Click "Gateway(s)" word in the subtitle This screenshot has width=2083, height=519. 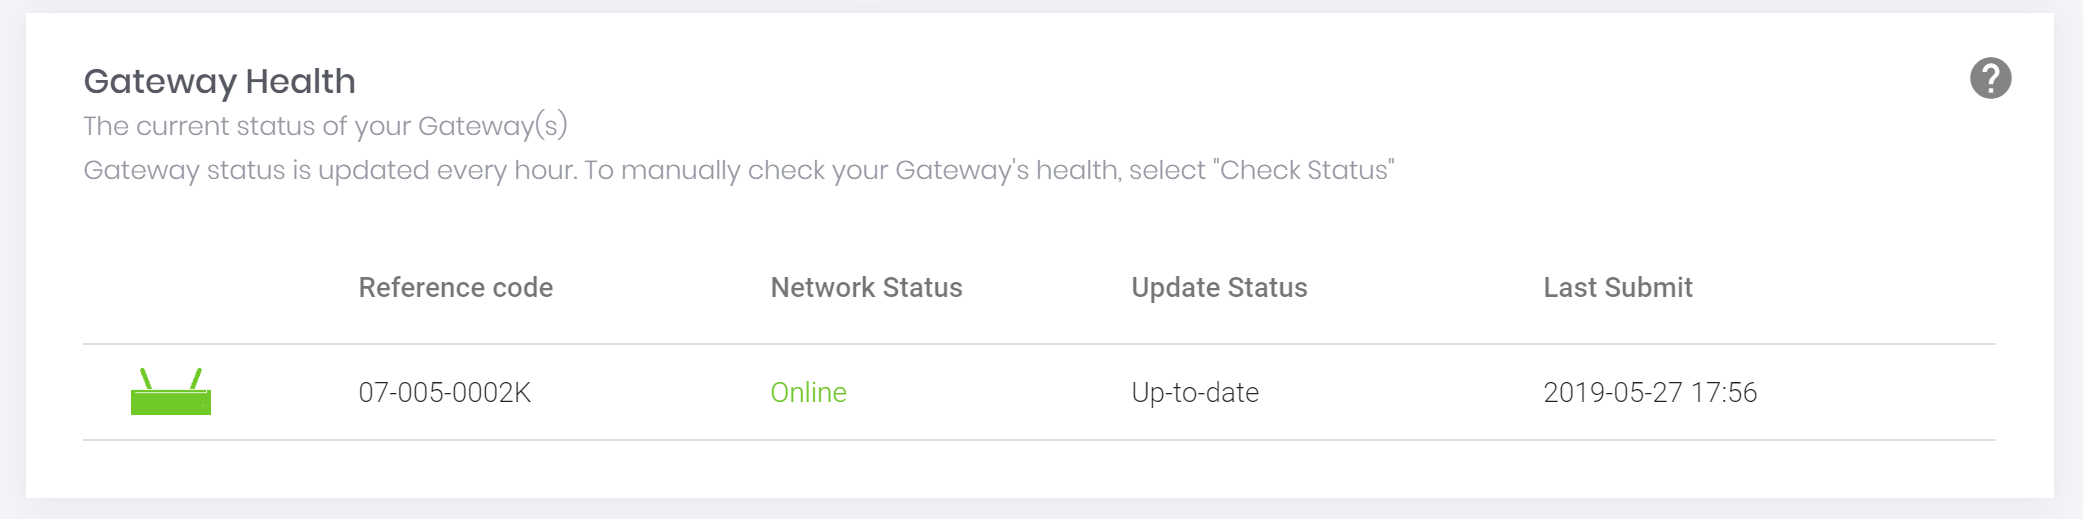(x=492, y=126)
